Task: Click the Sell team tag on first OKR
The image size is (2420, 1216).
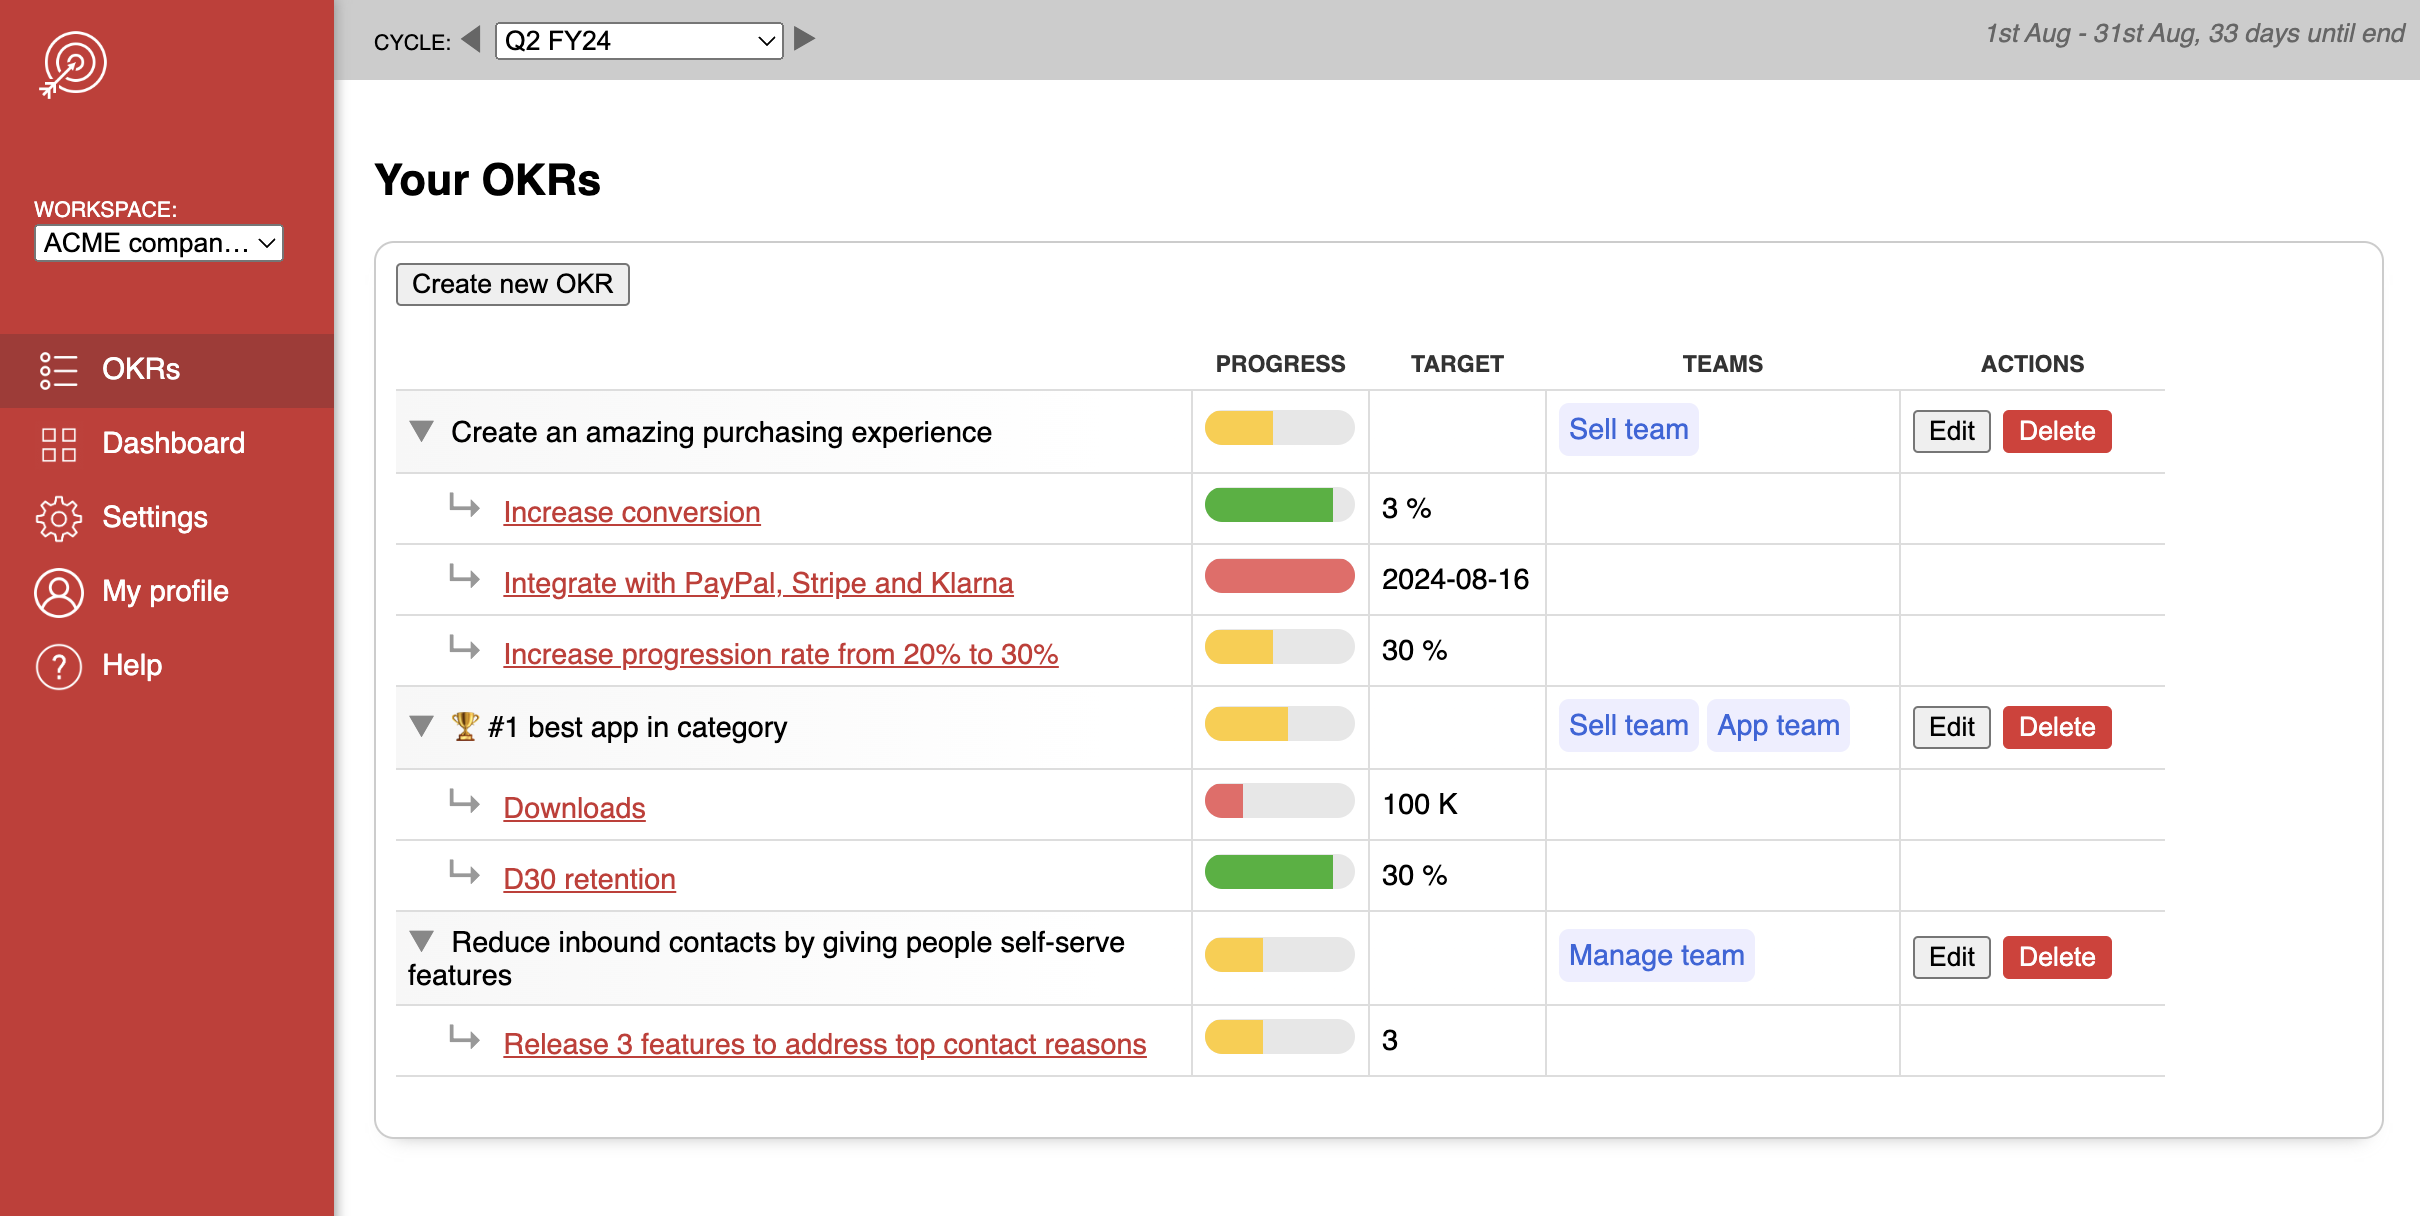Action: [1628, 431]
